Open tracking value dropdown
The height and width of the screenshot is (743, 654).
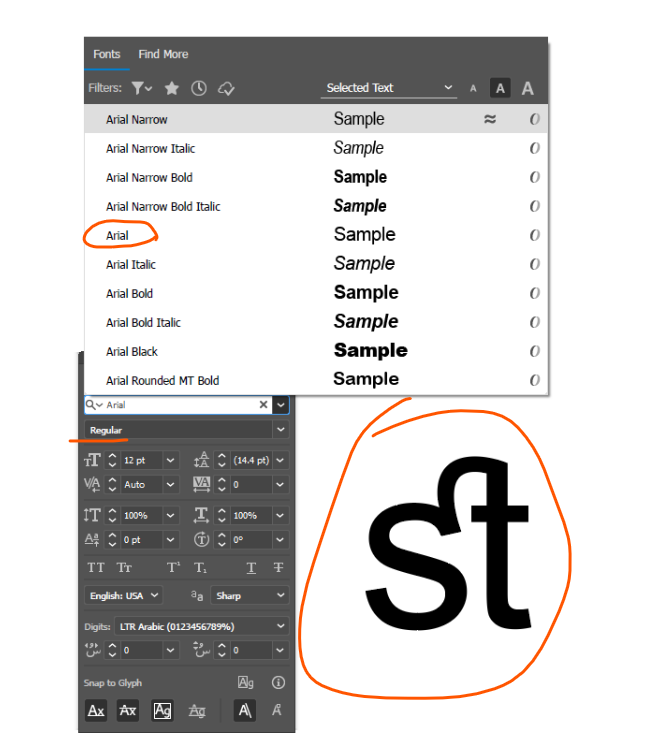click(280, 484)
